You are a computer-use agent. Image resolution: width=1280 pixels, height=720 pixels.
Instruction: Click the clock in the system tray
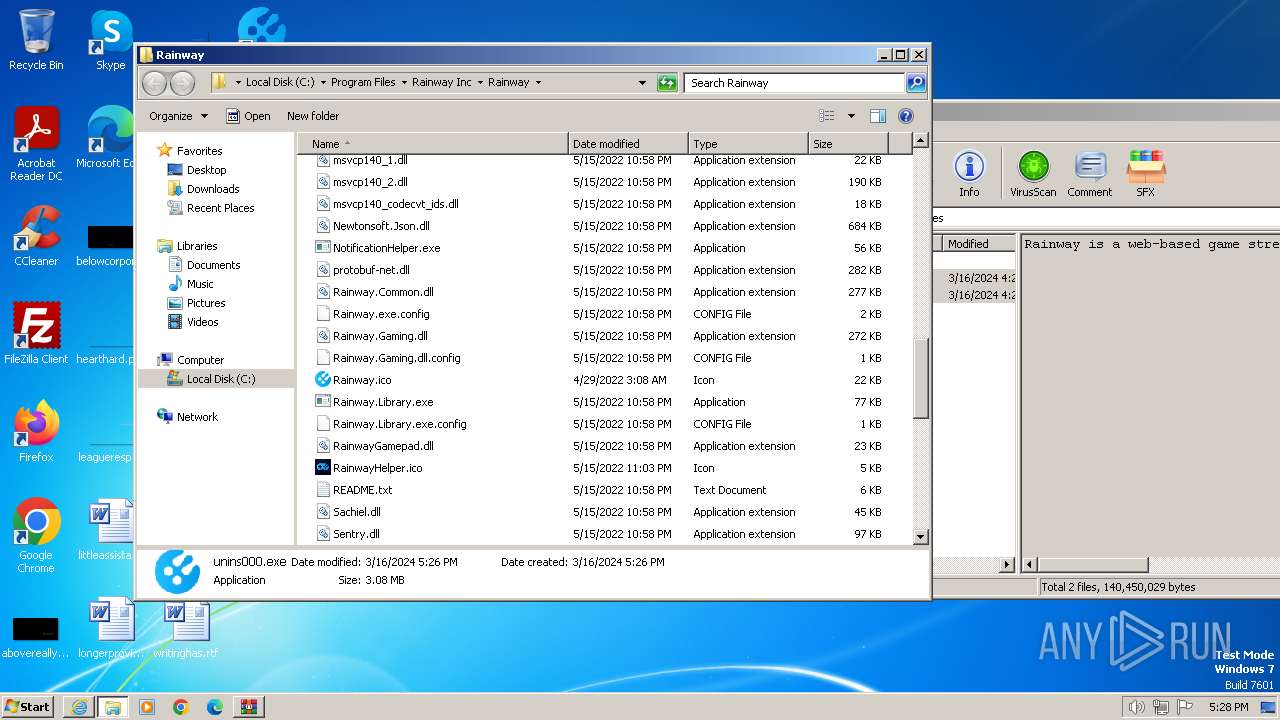(x=1228, y=707)
